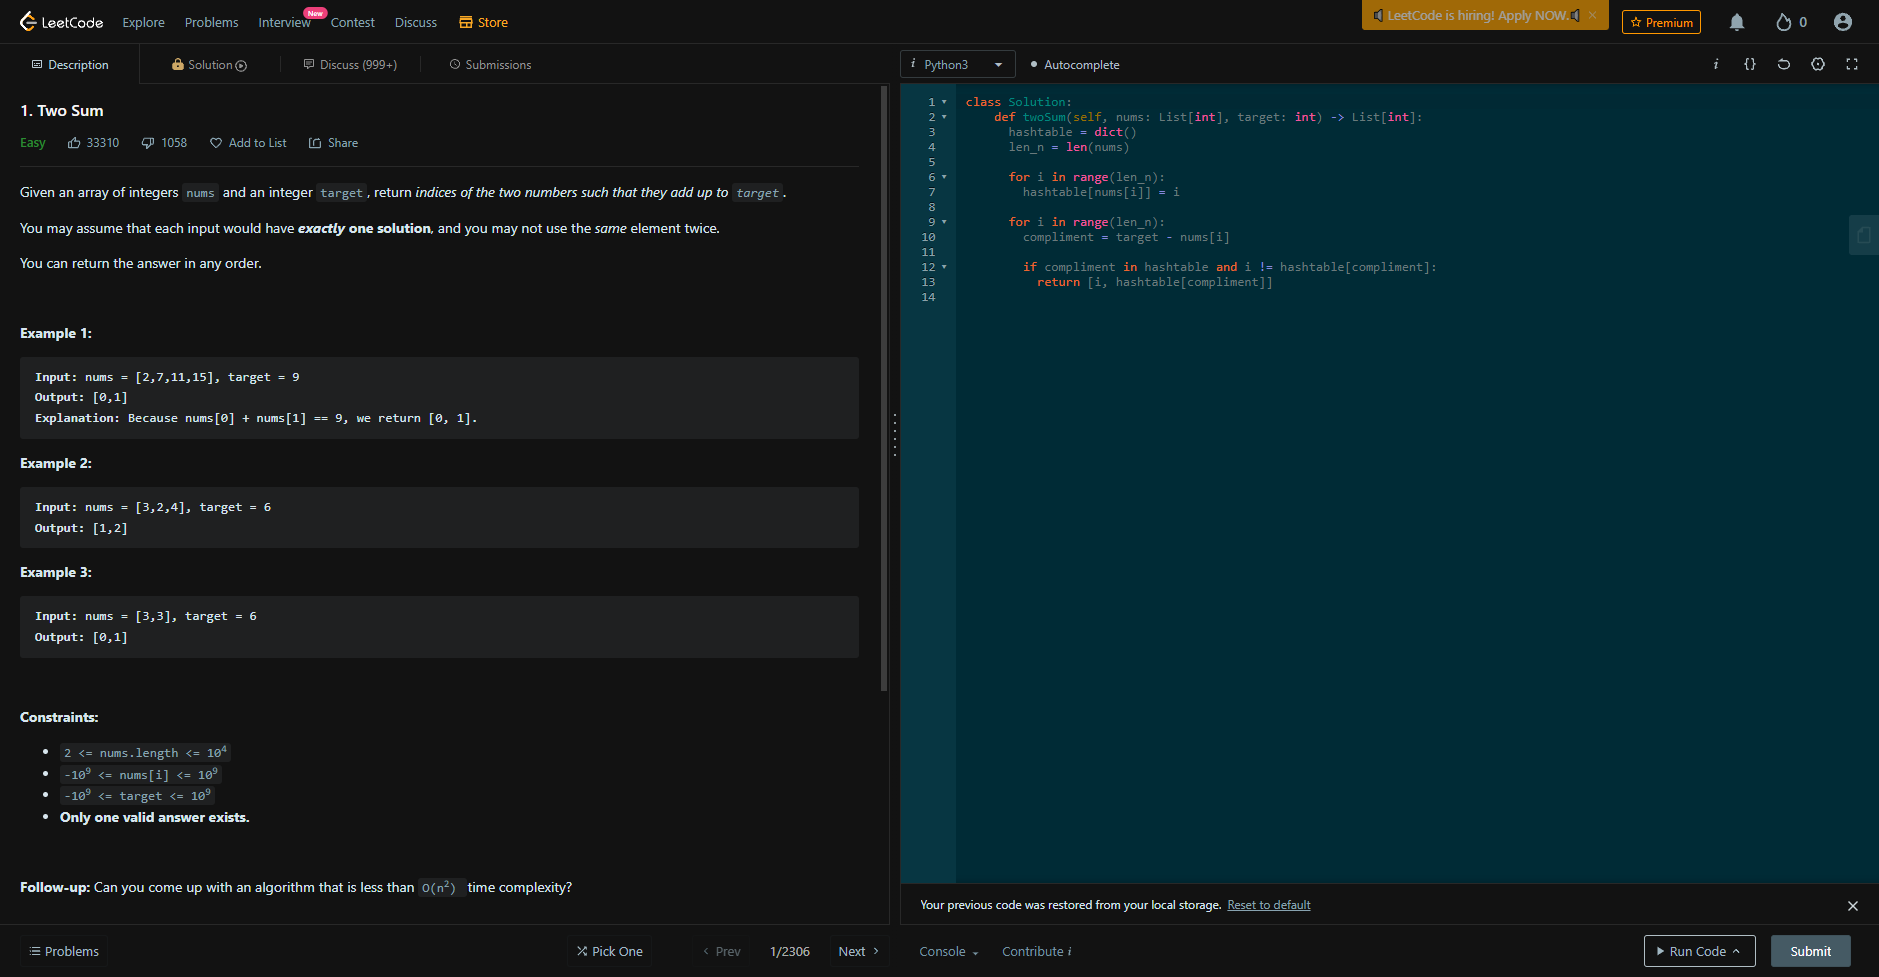This screenshot has height=977, width=1879.
Task: Open the Python3 language dropdown
Action: click(958, 64)
